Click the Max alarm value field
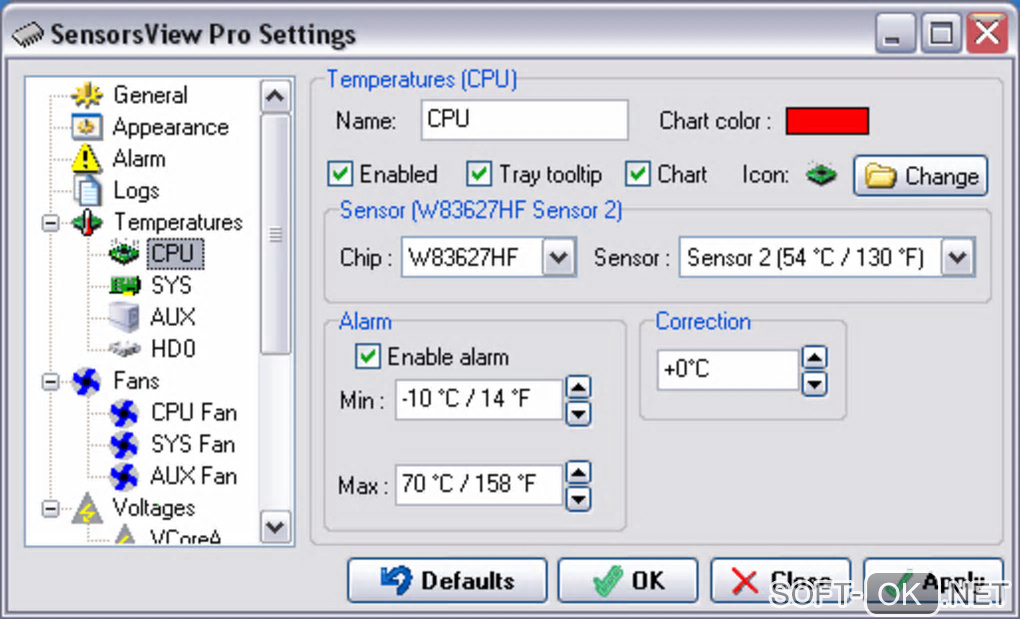The image size is (1020, 619). click(479, 485)
